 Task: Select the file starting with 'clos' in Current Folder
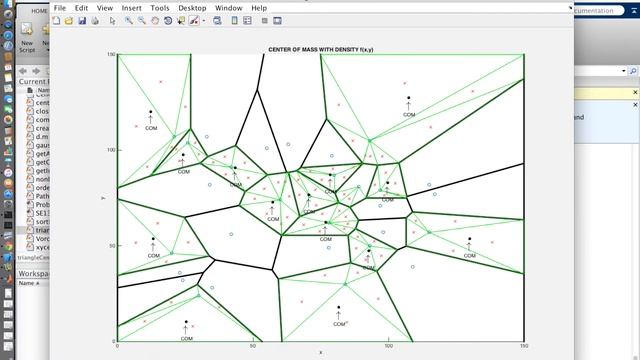tap(38, 111)
